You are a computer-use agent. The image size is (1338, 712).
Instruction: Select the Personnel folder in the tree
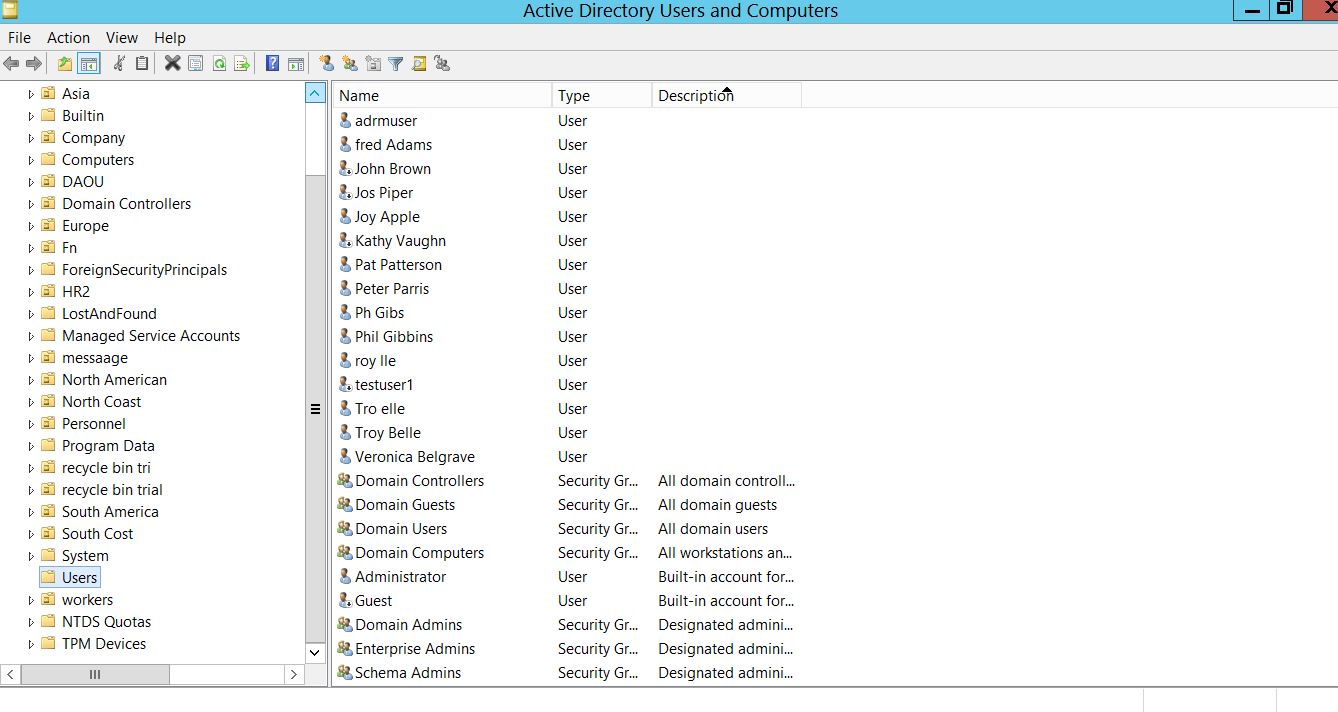pos(93,424)
